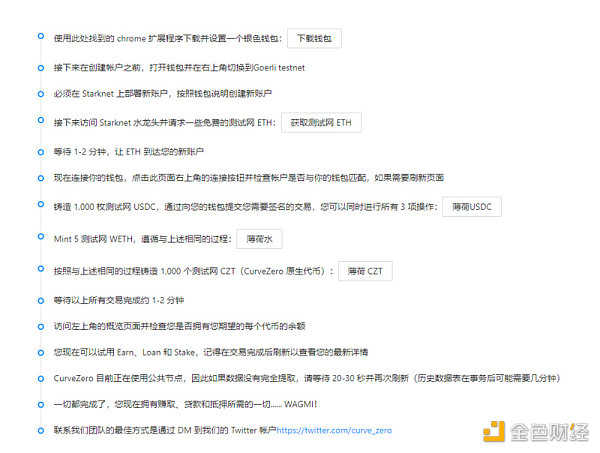Click bullet beside Earn、Loan 和 Stake step
The image size is (600, 453).
pos(38,350)
